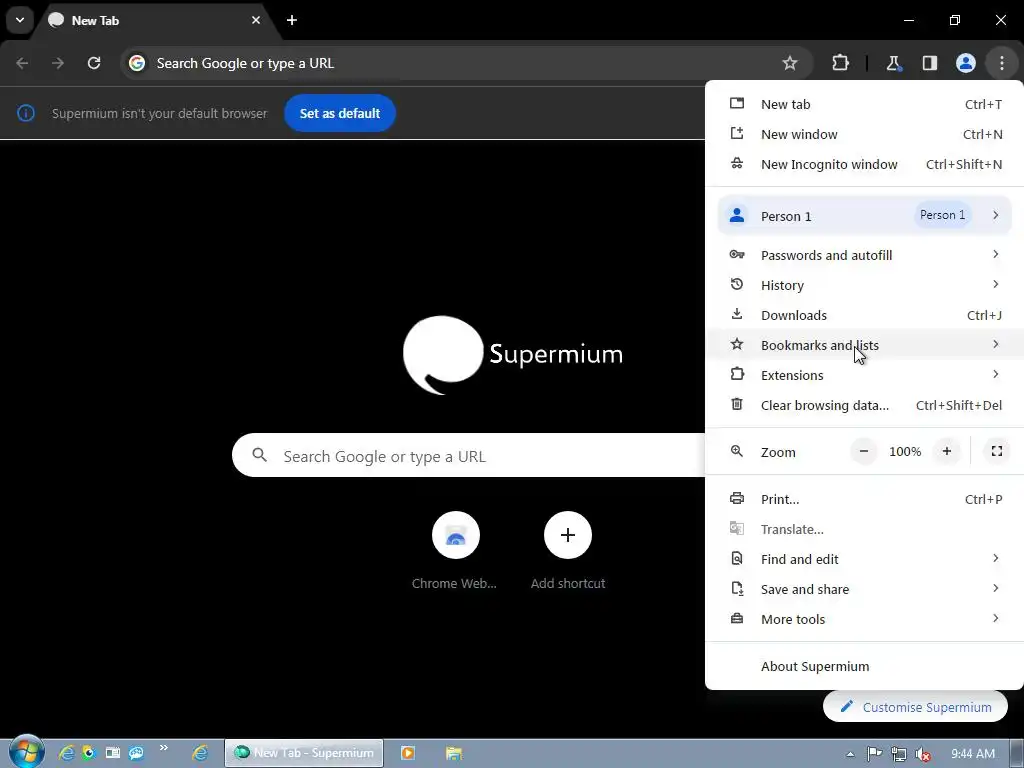The image size is (1024, 768).
Task: Open the media player taskbar icon
Action: [x=408, y=753]
